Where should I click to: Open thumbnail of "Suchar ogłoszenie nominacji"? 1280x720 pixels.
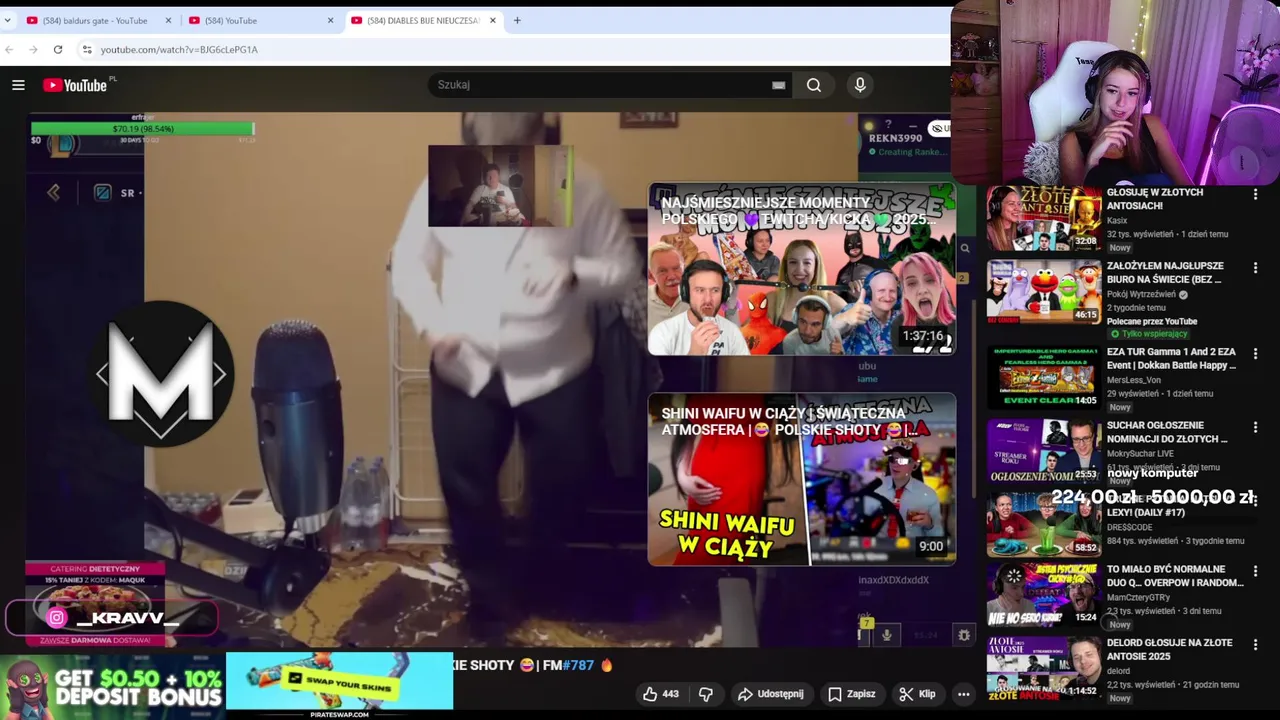coord(1044,451)
